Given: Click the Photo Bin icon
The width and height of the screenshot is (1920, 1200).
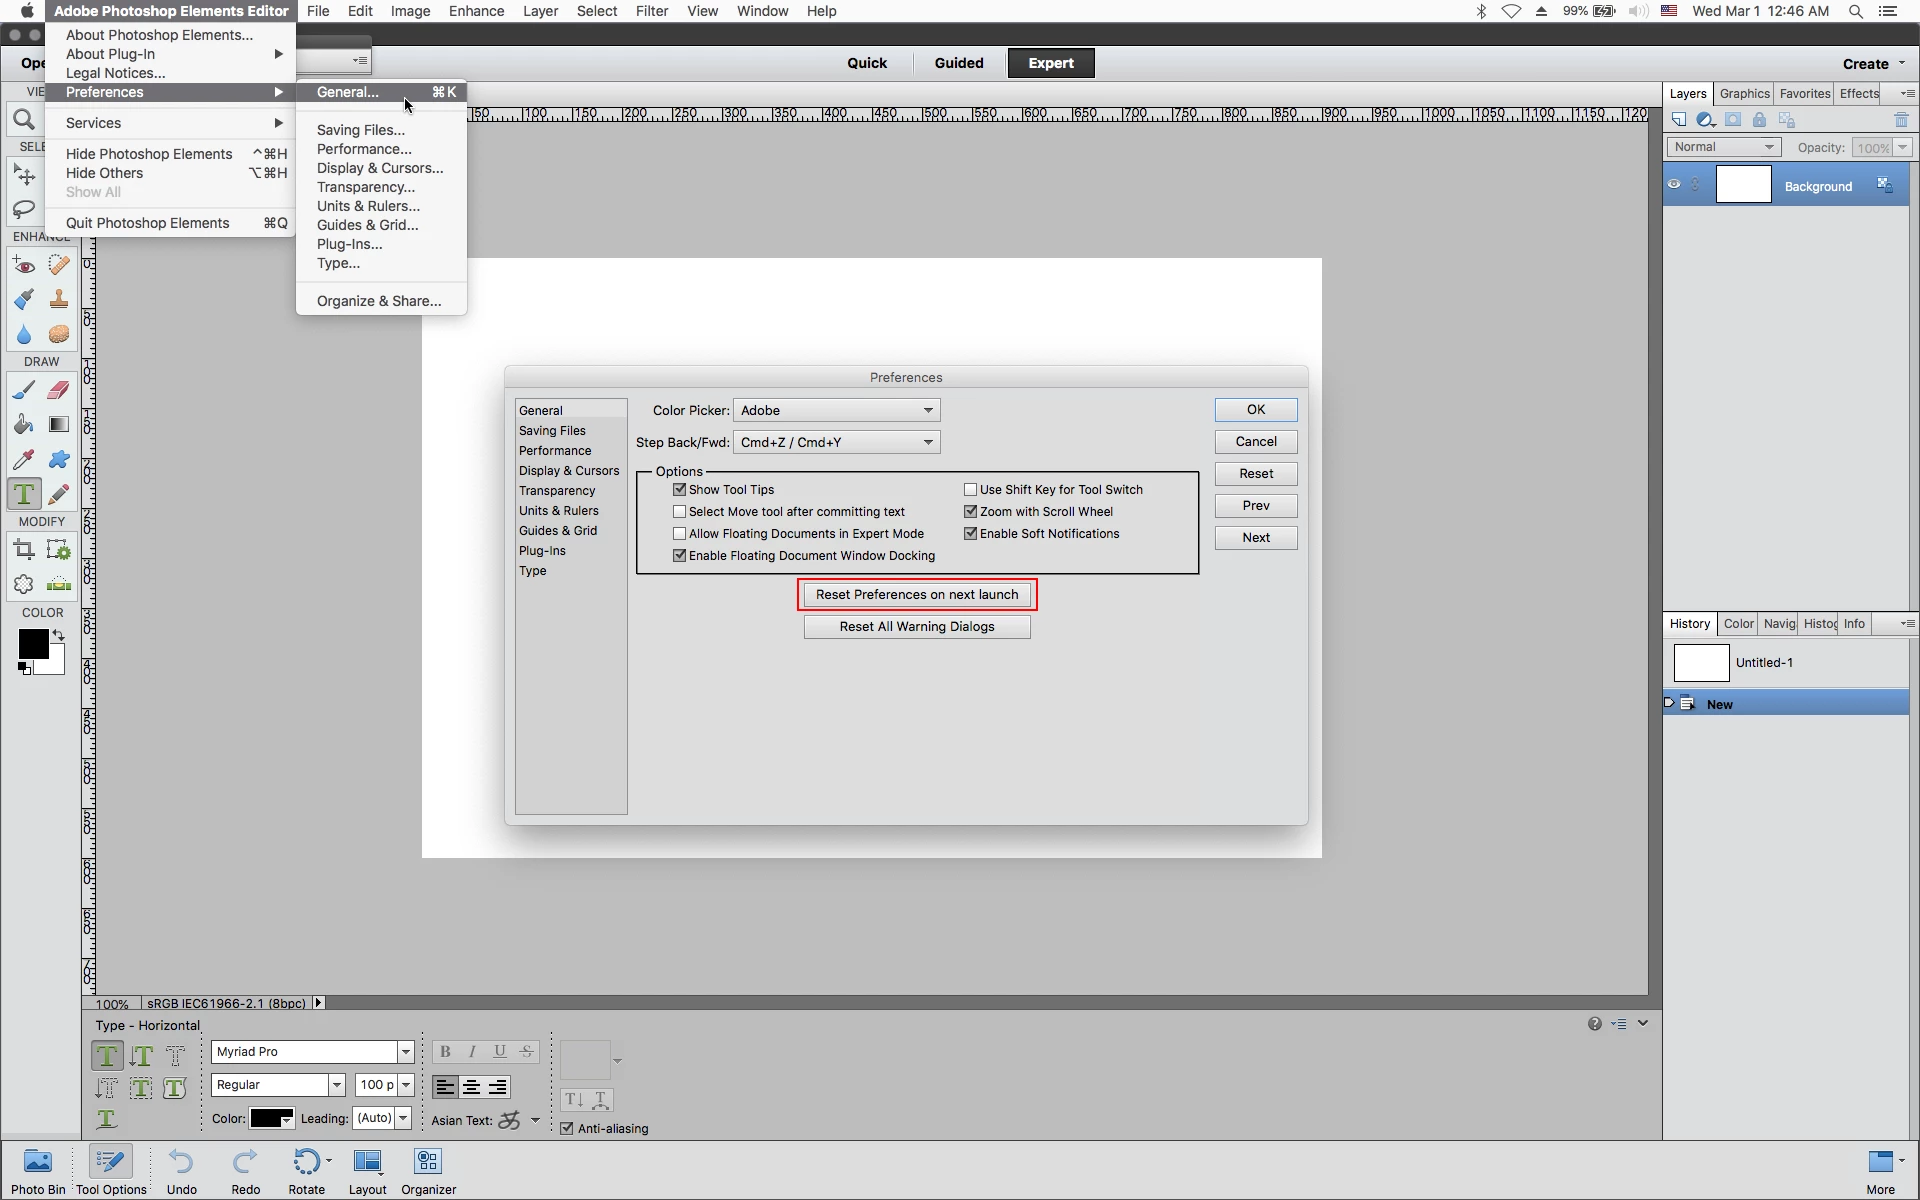Looking at the screenshot, I should click(x=38, y=1170).
